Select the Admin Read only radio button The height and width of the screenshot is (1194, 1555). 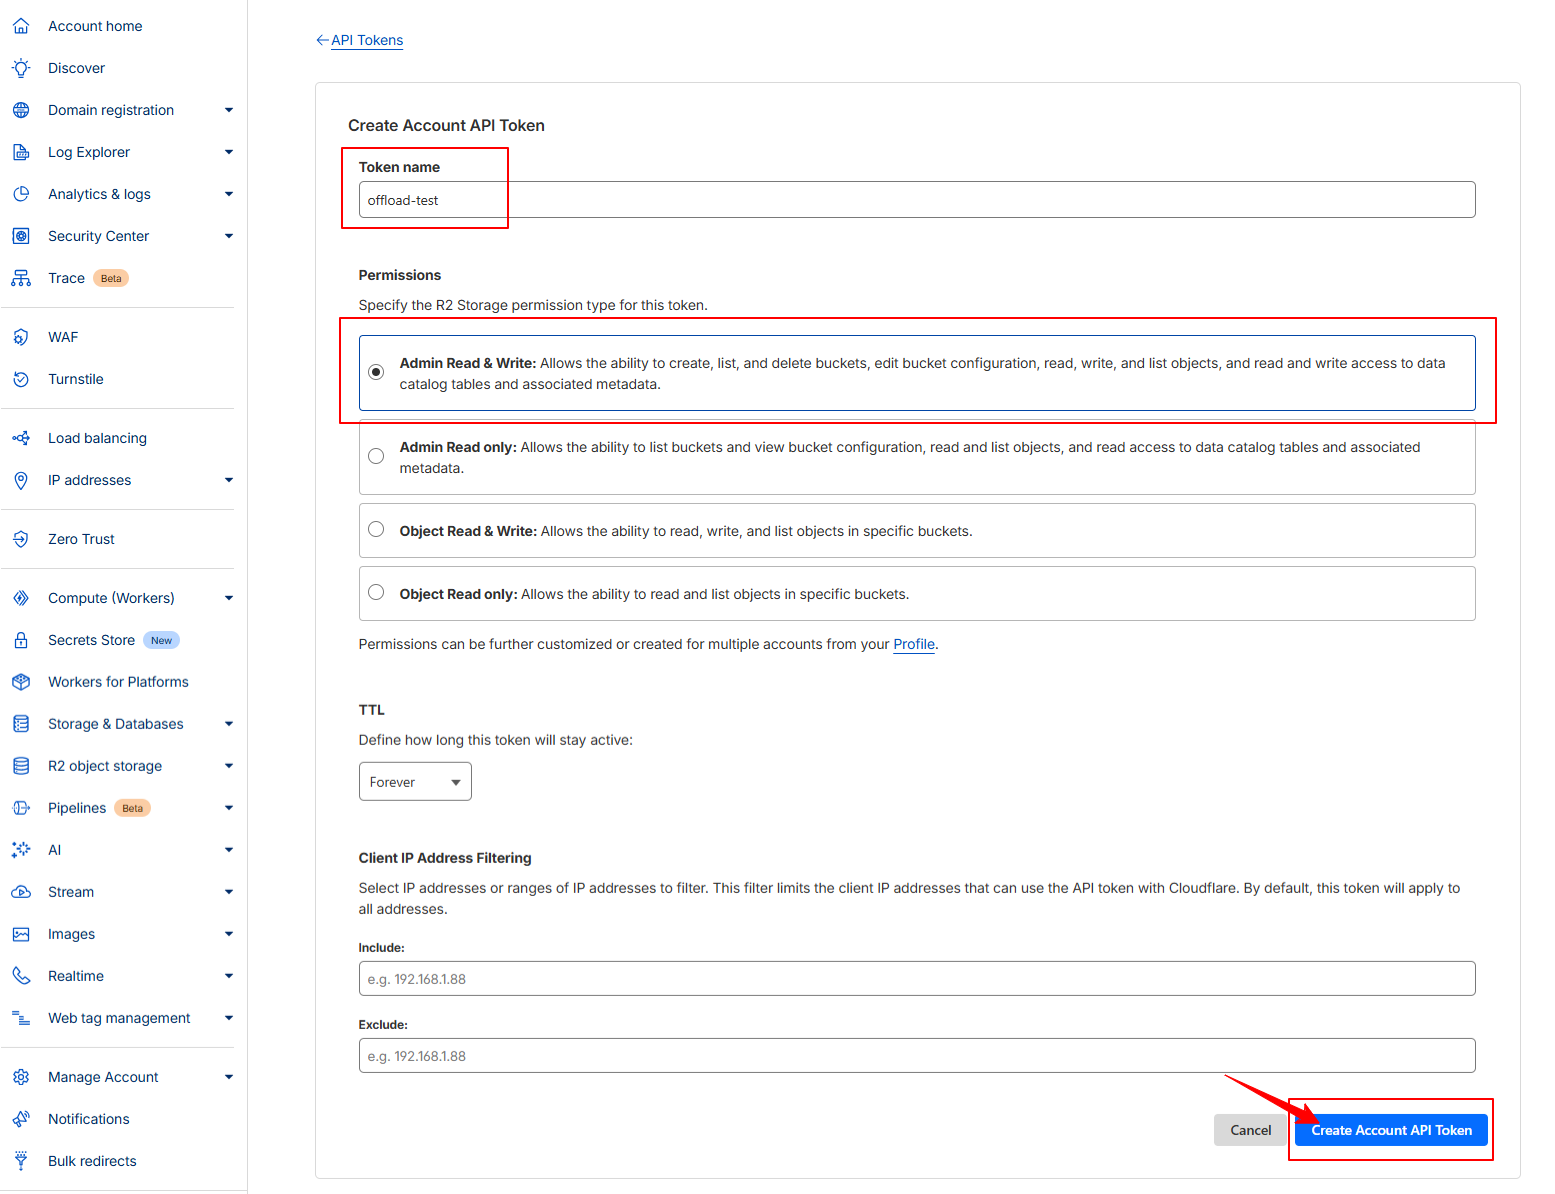(376, 456)
